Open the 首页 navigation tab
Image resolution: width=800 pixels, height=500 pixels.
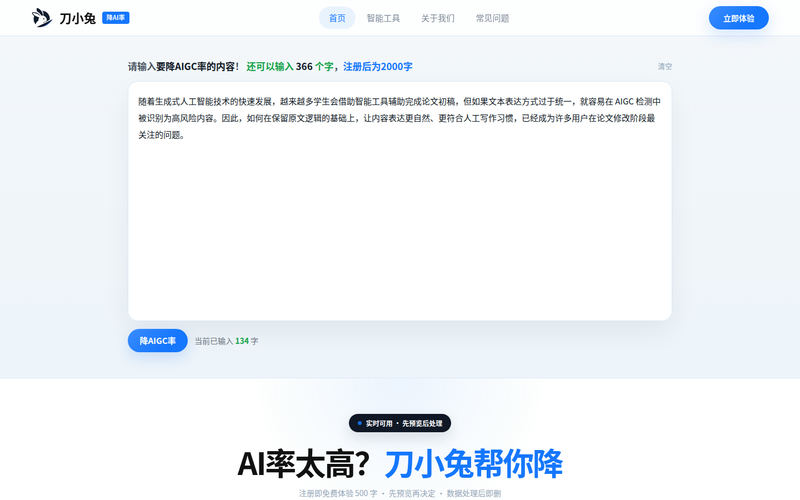pyautogui.click(x=337, y=18)
